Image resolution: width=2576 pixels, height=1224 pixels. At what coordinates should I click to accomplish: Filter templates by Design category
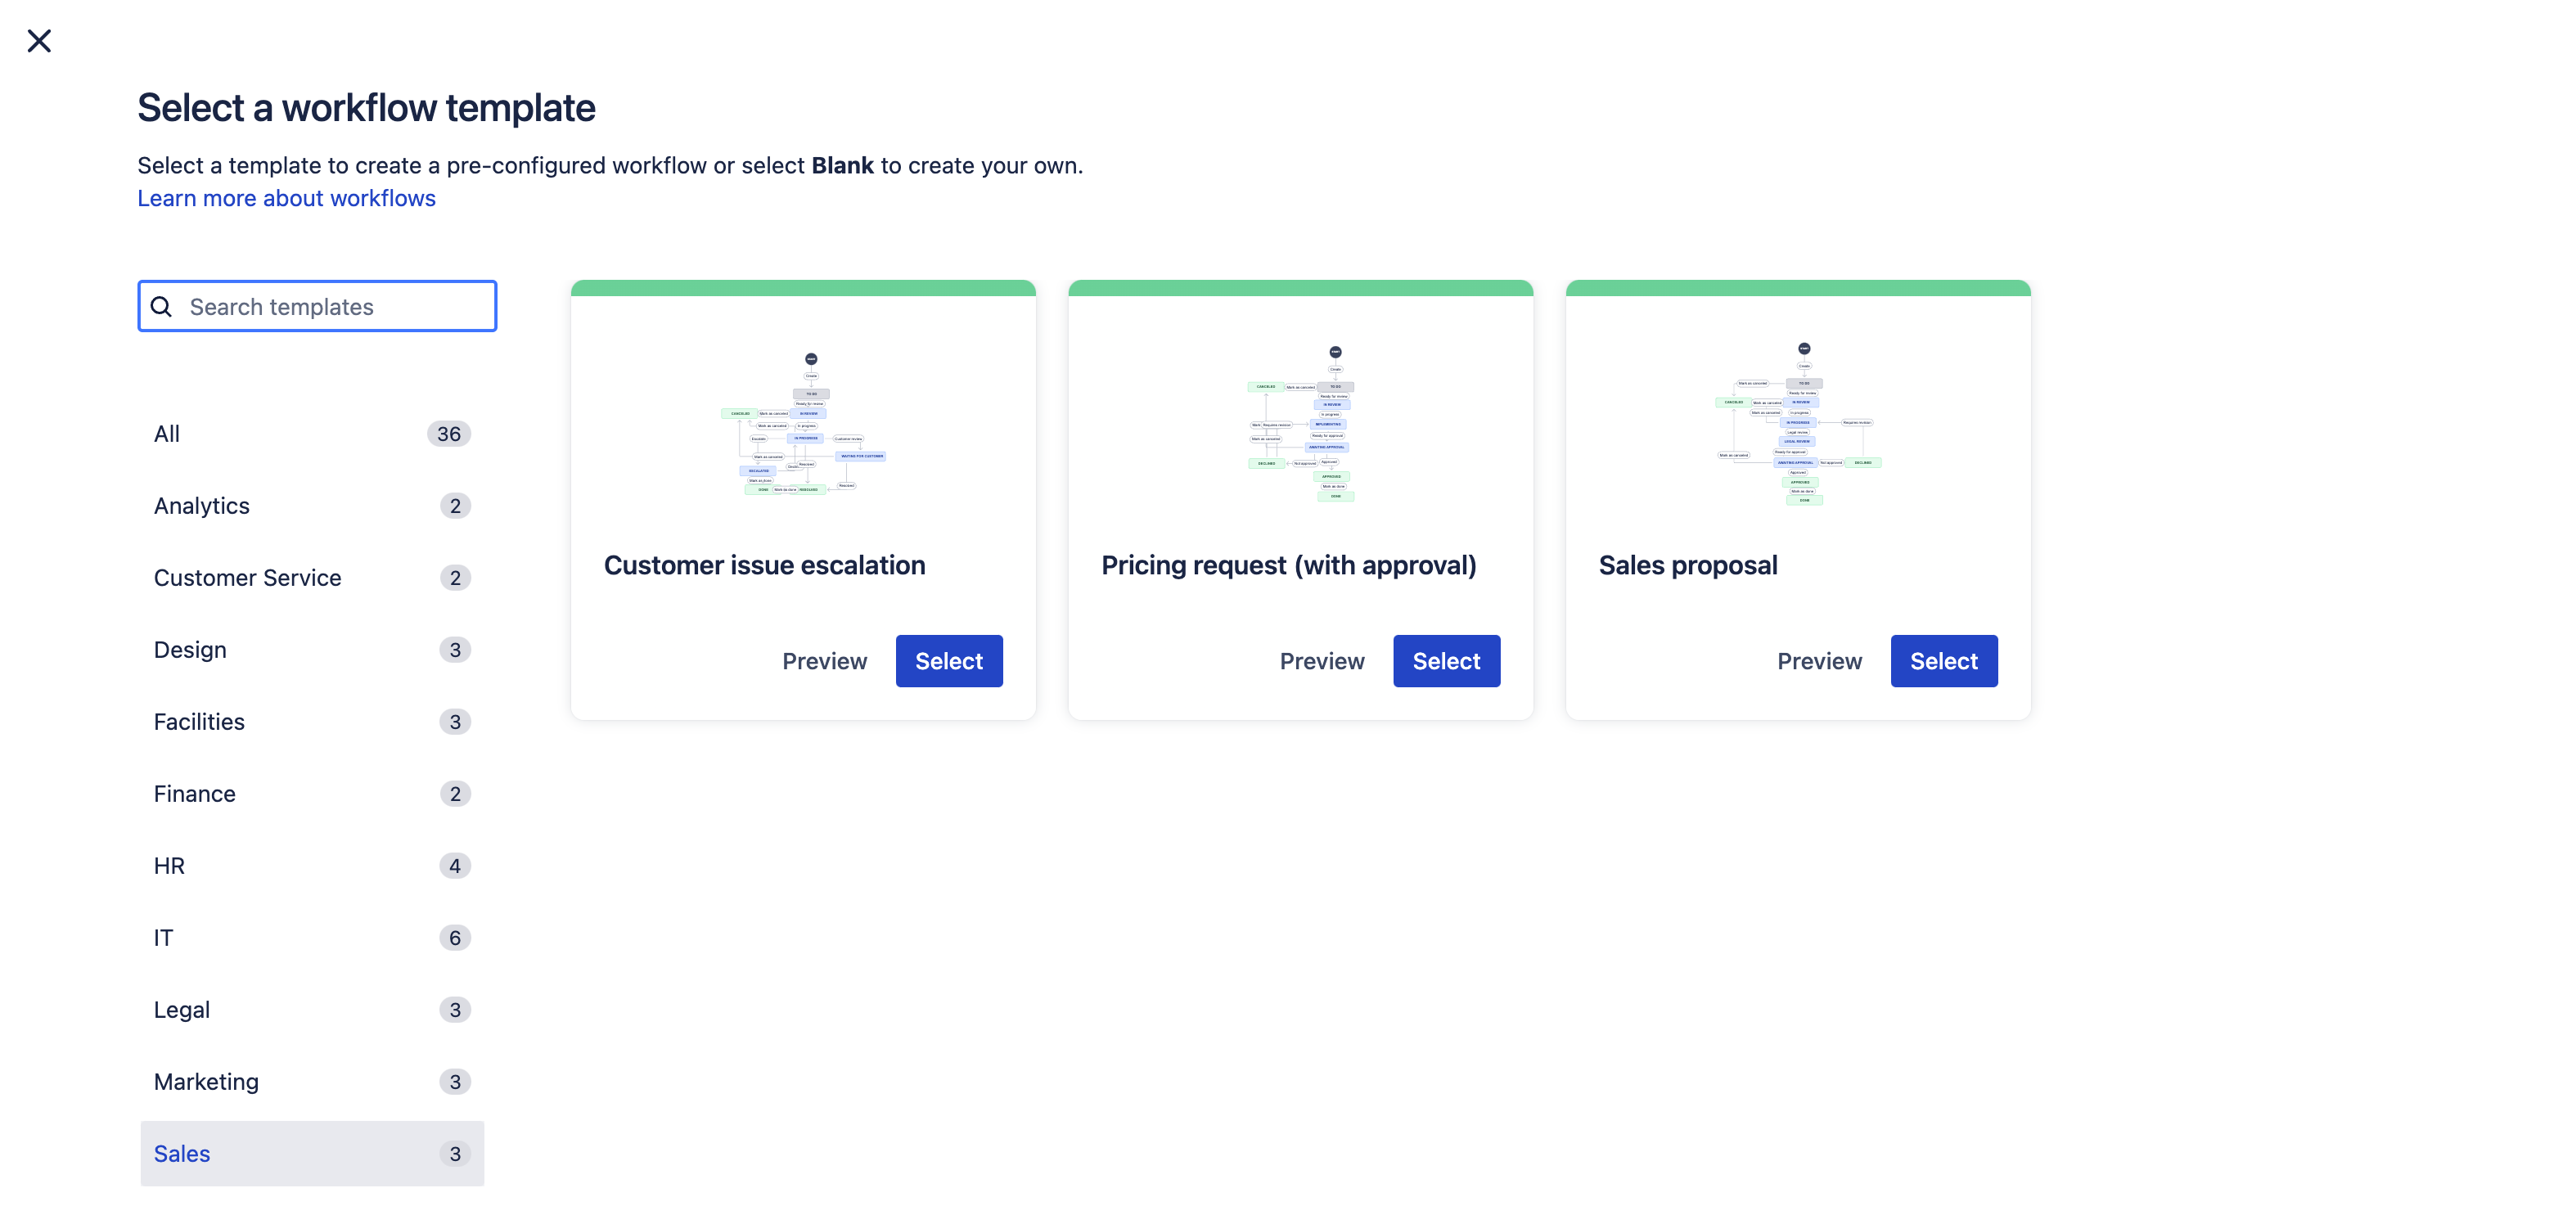pos(189,649)
